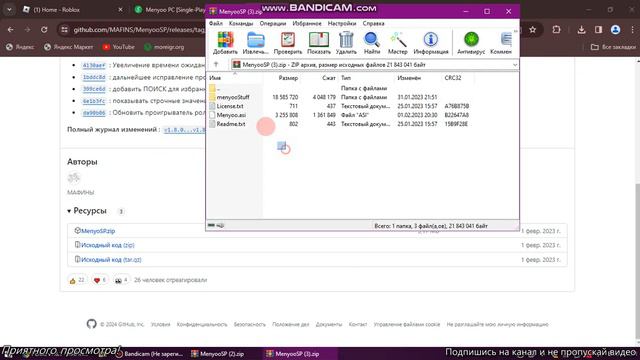Click the da90b06 commit link
The height and width of the screenshot is (360, 640).
94,113
